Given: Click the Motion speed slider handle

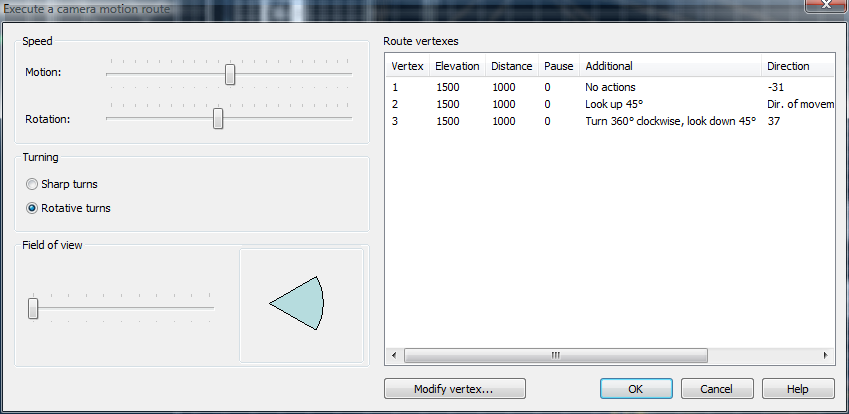Looking at the screenshot, I should [x=230, y=74].
